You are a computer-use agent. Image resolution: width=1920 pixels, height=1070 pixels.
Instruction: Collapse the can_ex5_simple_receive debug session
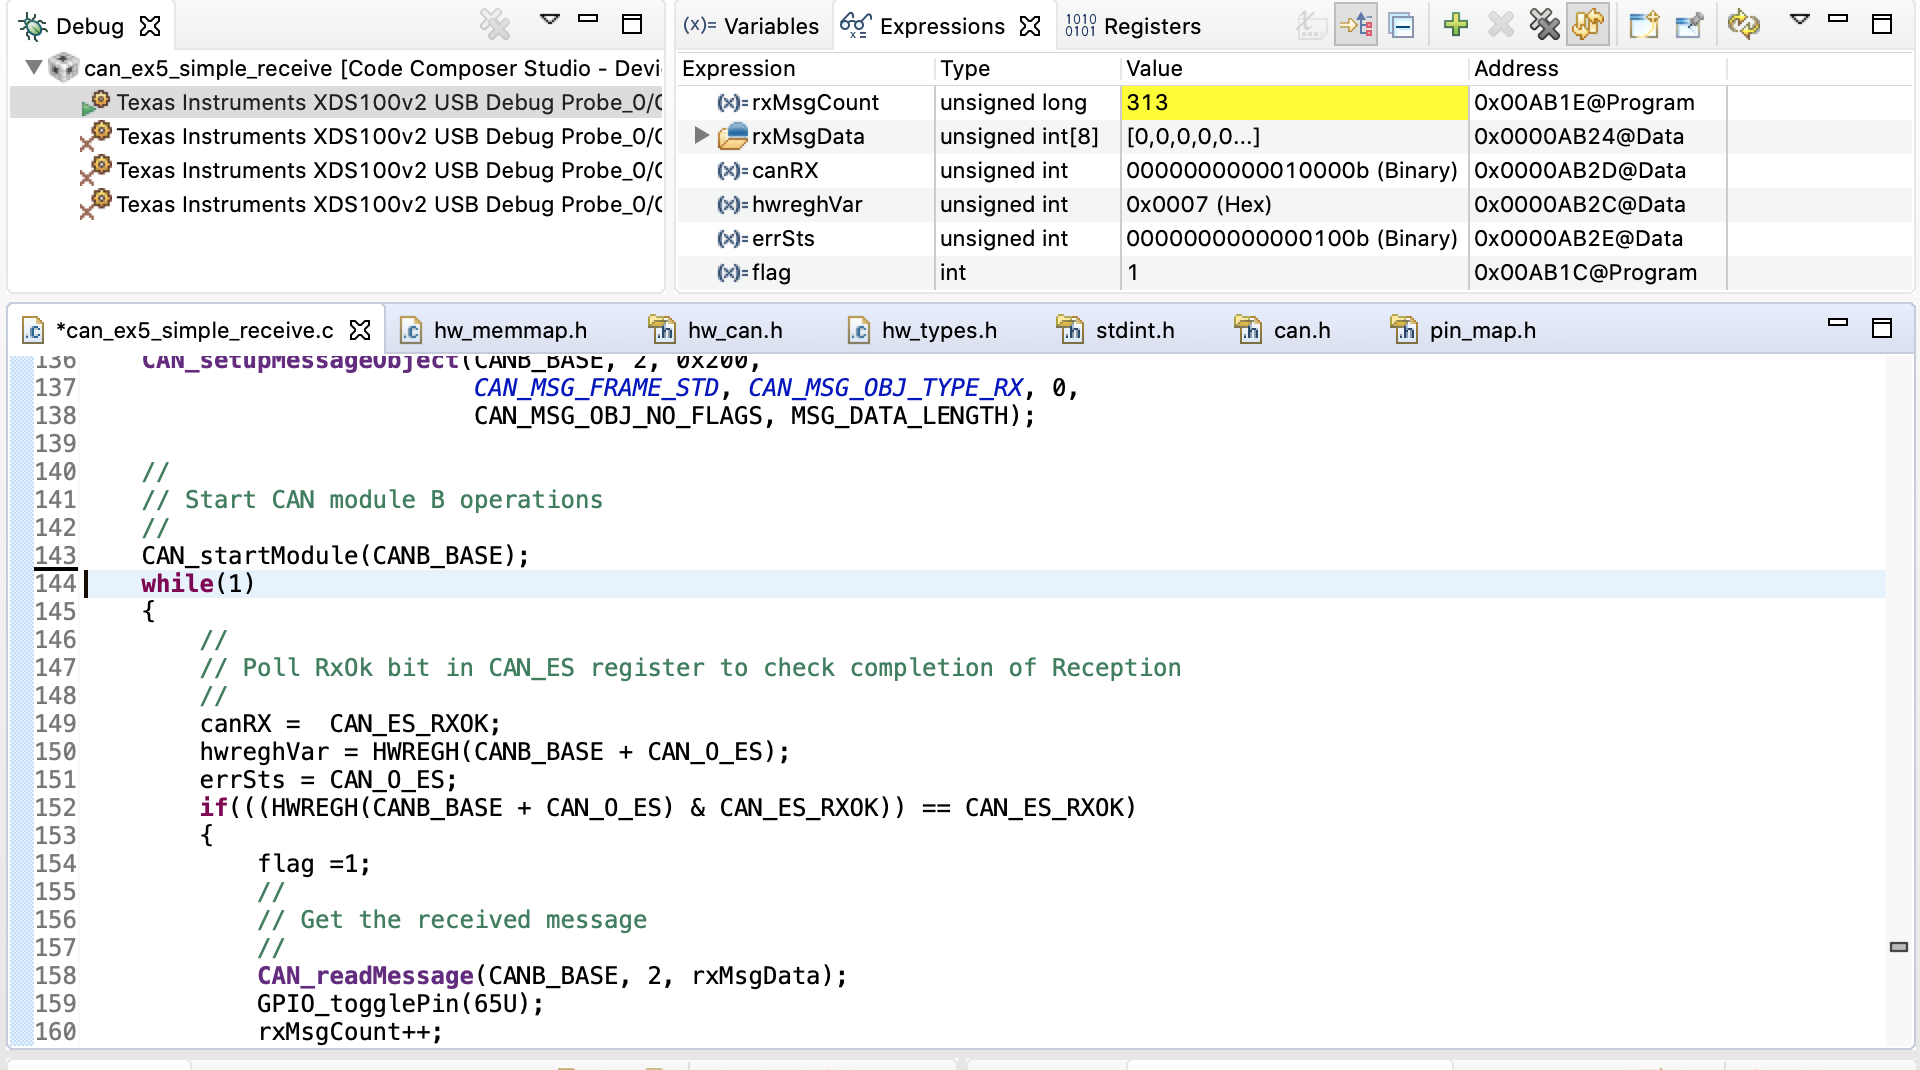click(33, 68)
